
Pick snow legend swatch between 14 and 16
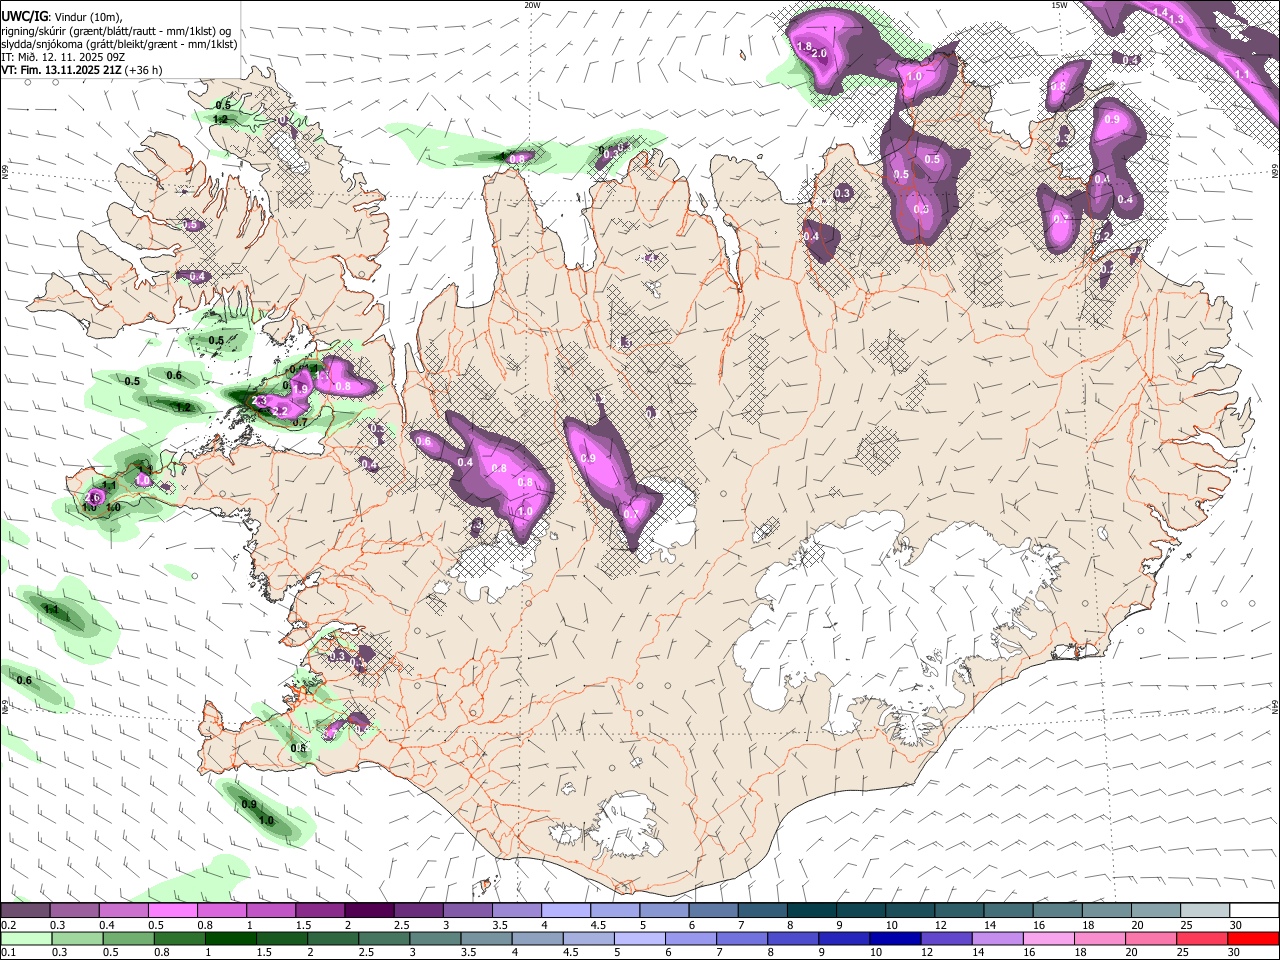click(1009, 911)
